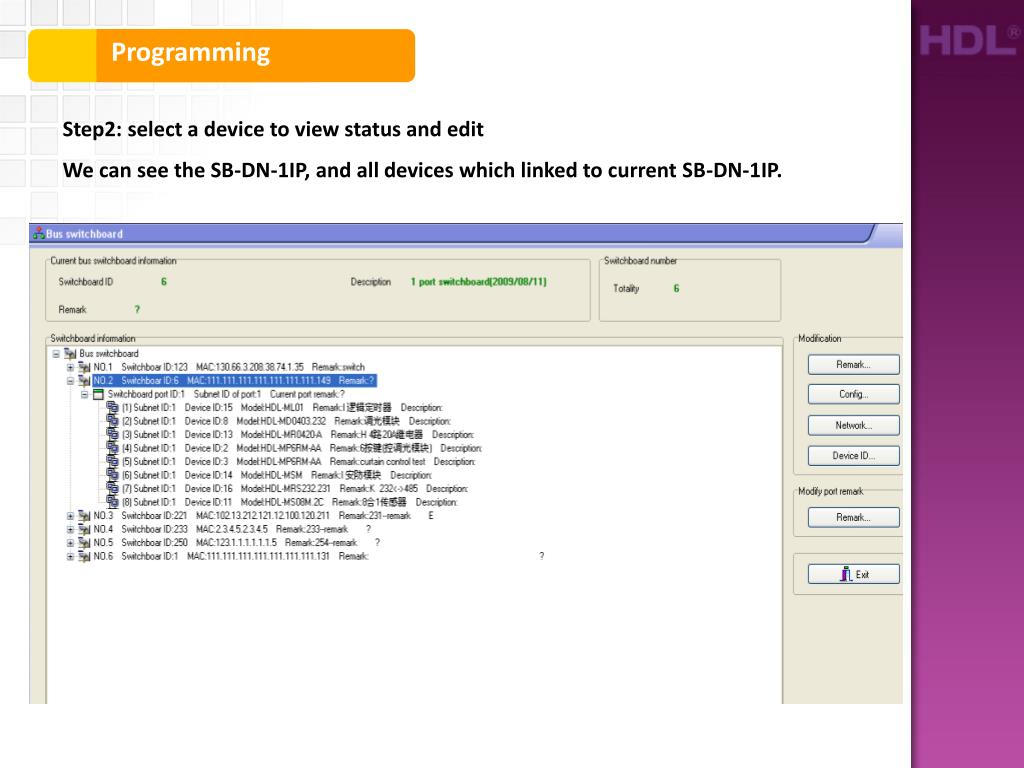Expand the NO.3 switchboard node
This screenshot has width=1024, height=768.
tap(71, 516)
